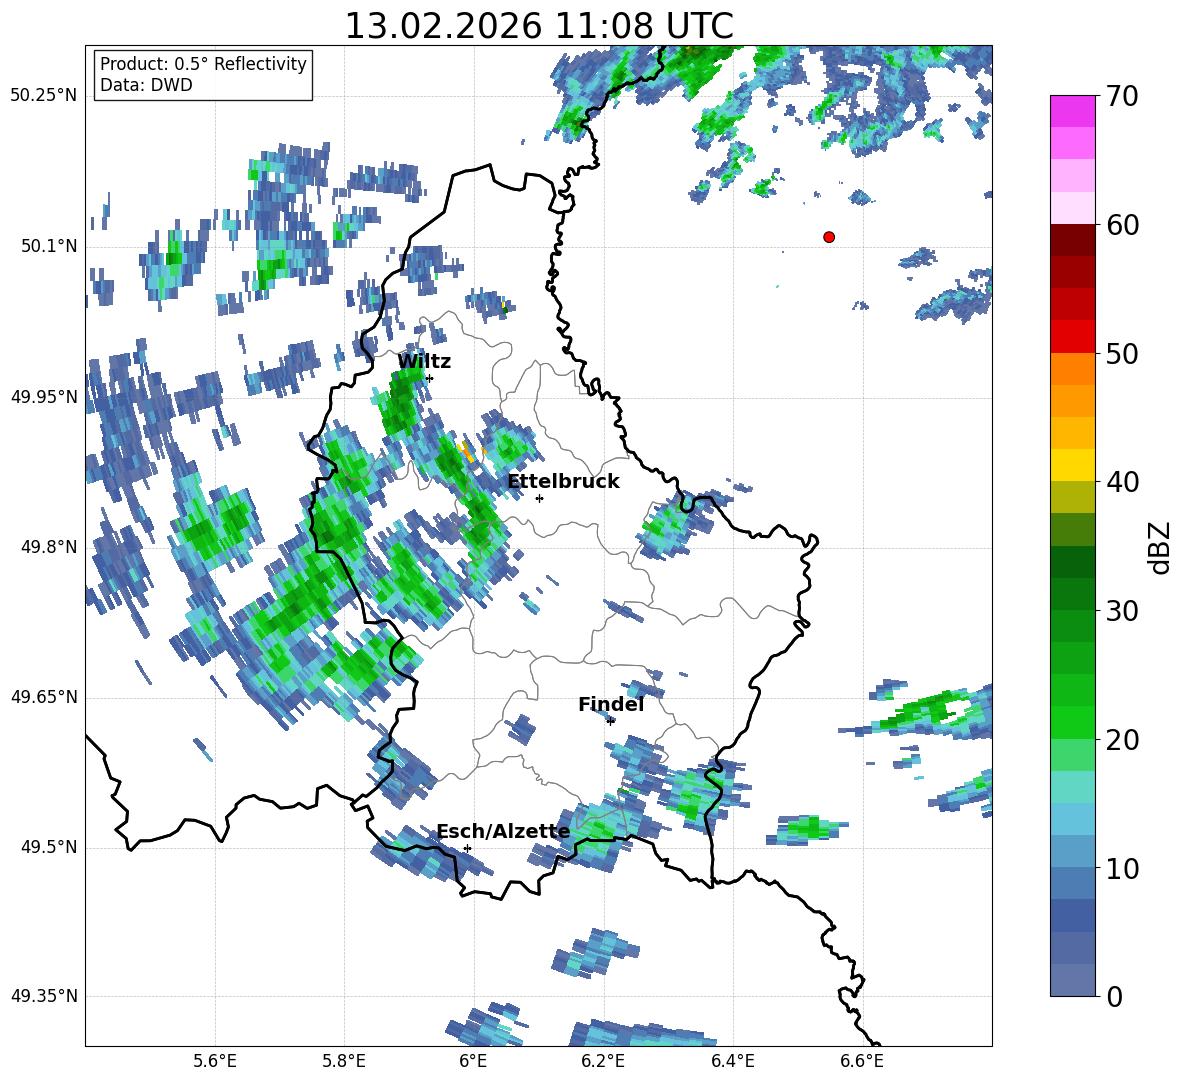Click the Findel location label
Screen dimensions: 1184x1081
[611, 704]
